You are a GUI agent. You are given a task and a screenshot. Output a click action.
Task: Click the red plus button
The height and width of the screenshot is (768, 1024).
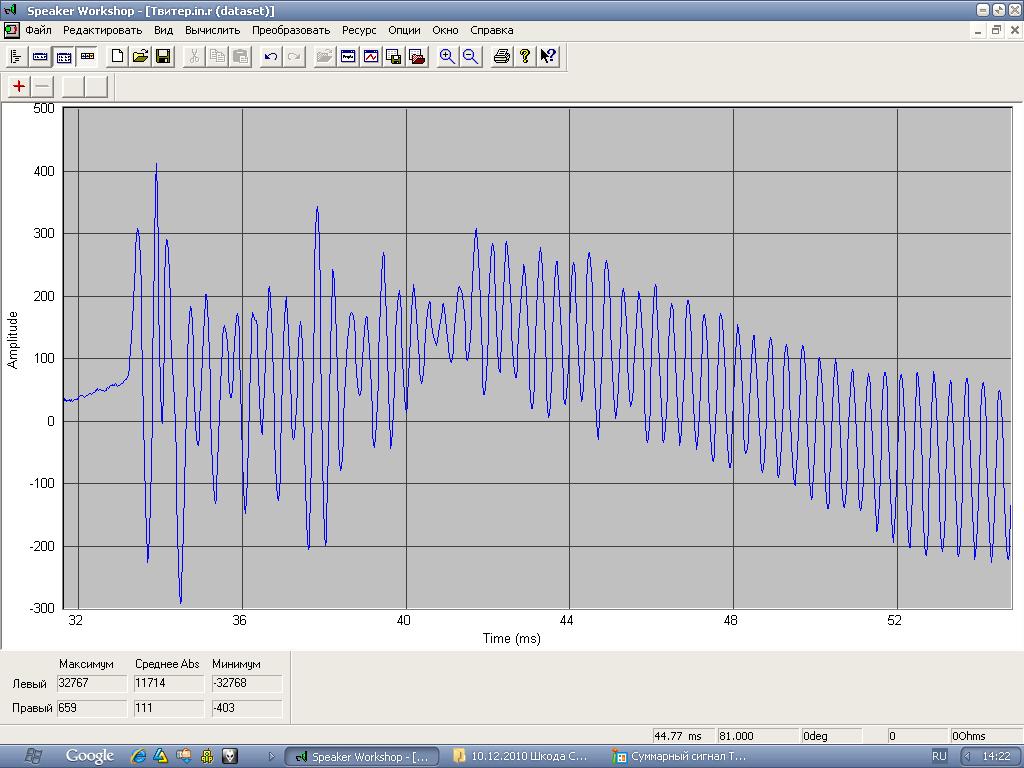coord(19,86)
